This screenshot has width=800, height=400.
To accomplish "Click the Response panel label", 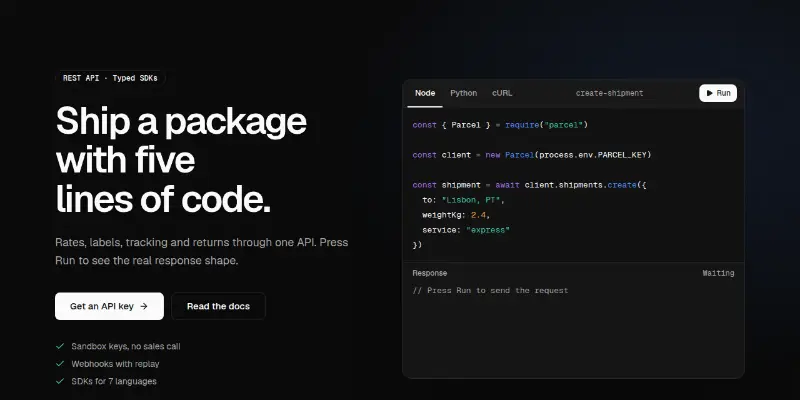I will pyautogui.click(x=430, y=273).
